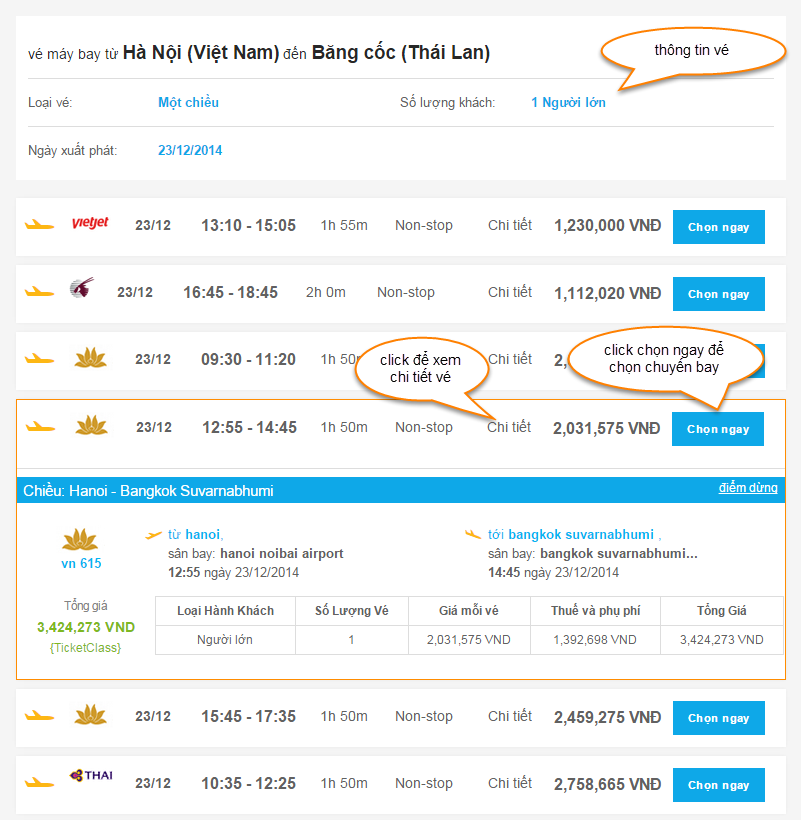Click the 'Người lớn' table cell
The height and width of the screenshot is (820, 801).
225,640
